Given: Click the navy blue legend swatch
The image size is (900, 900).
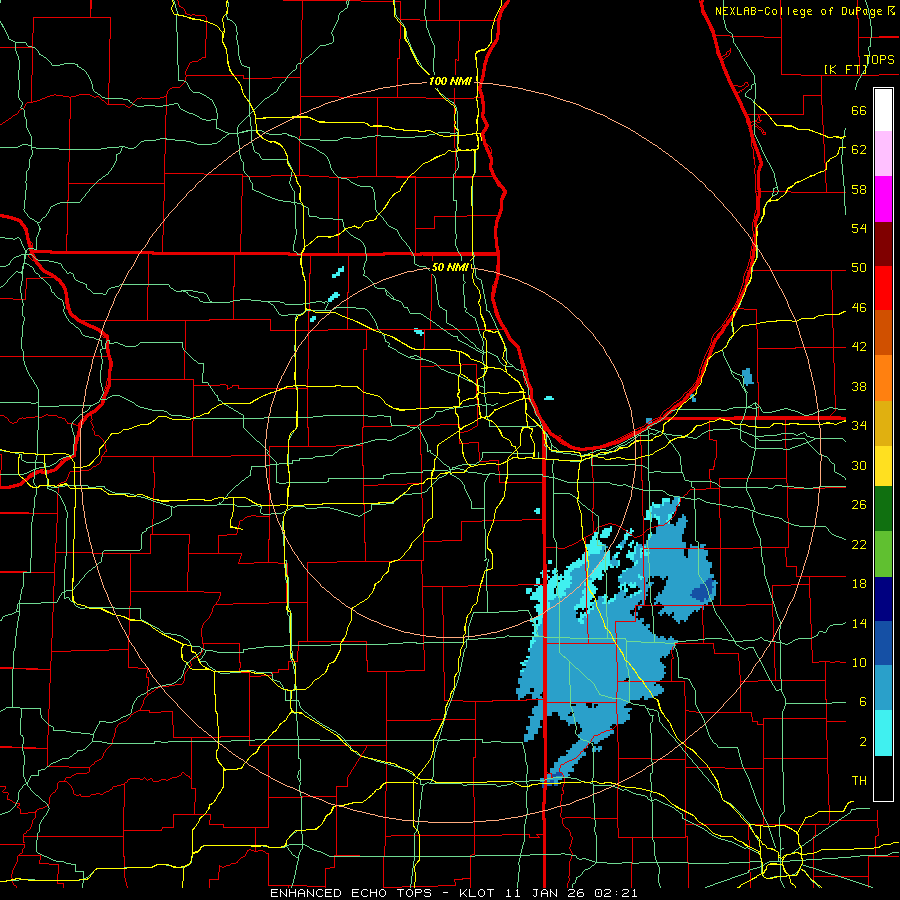Looking at the screenshot, I should click(x=883, y=599).
